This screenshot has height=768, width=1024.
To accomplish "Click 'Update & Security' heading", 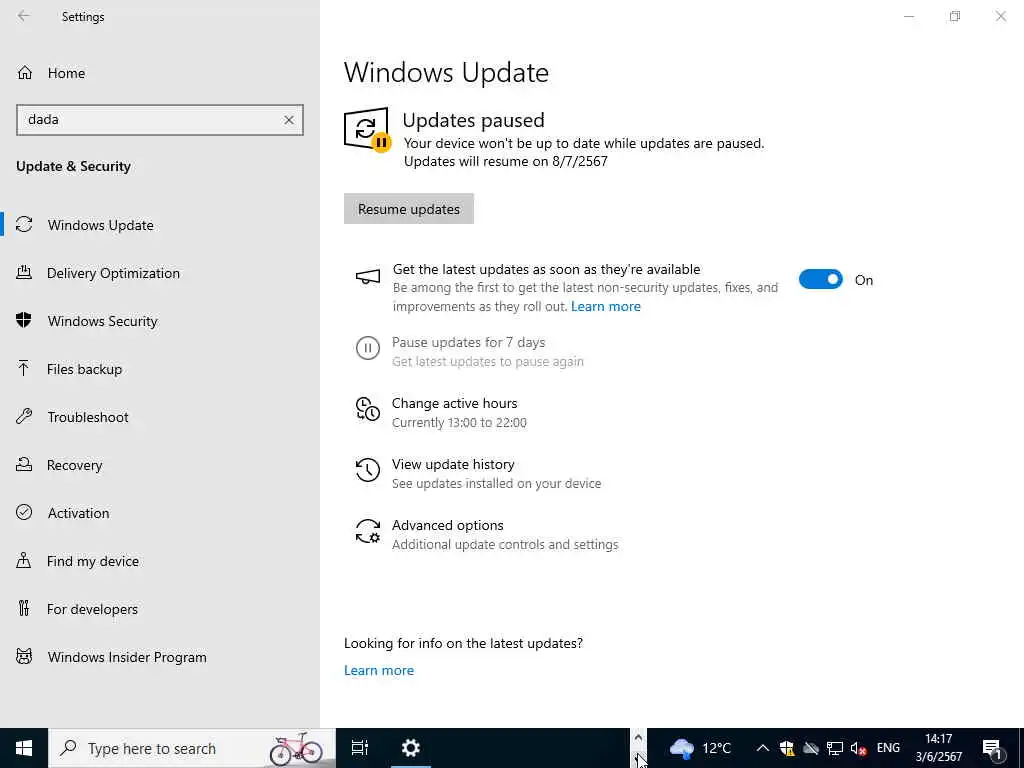I will click(x=73, y=167).
